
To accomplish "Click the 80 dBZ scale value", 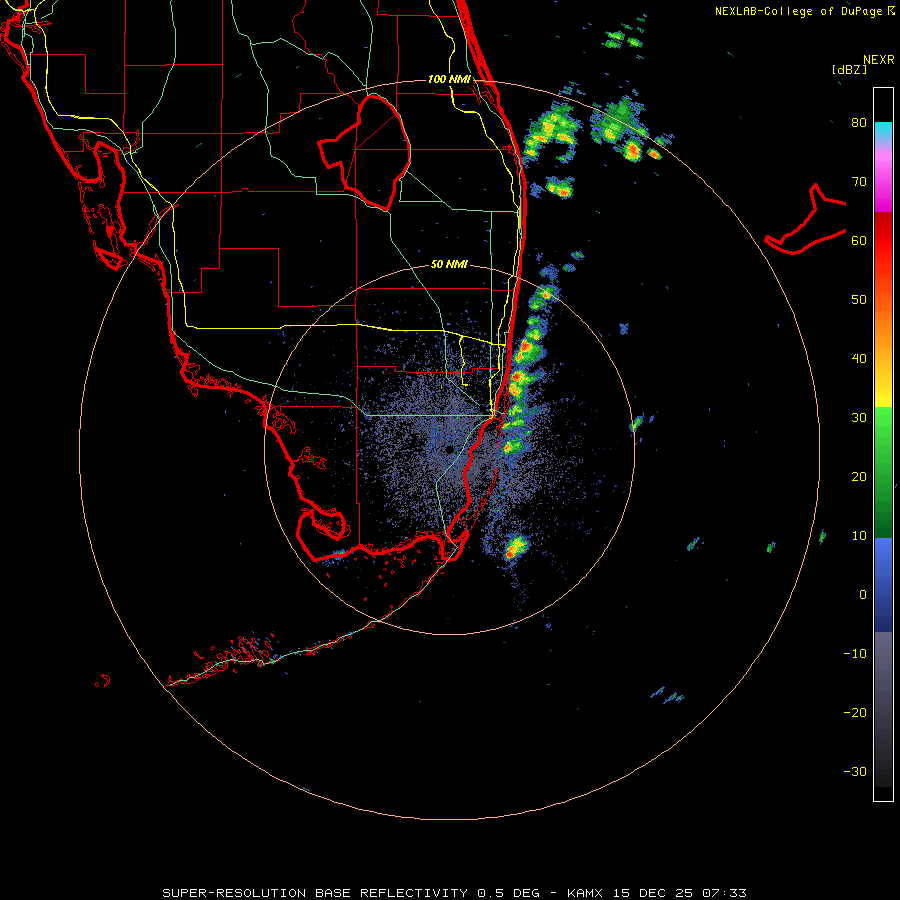I will tap(859, 123).
